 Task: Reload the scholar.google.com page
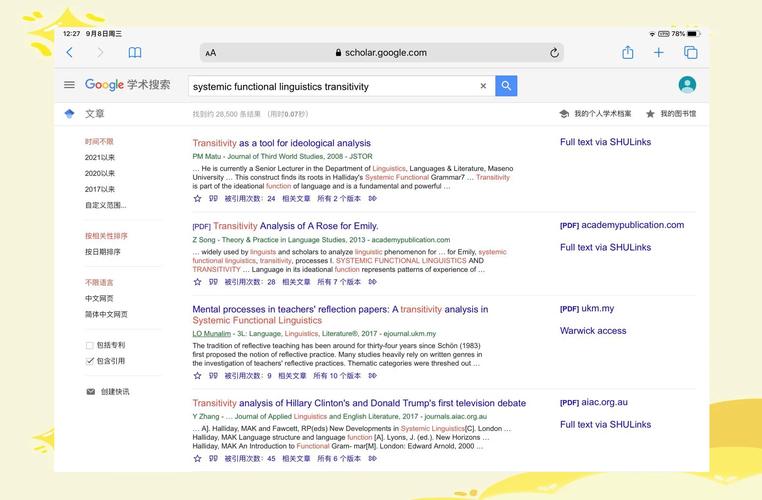click(554, 52)
